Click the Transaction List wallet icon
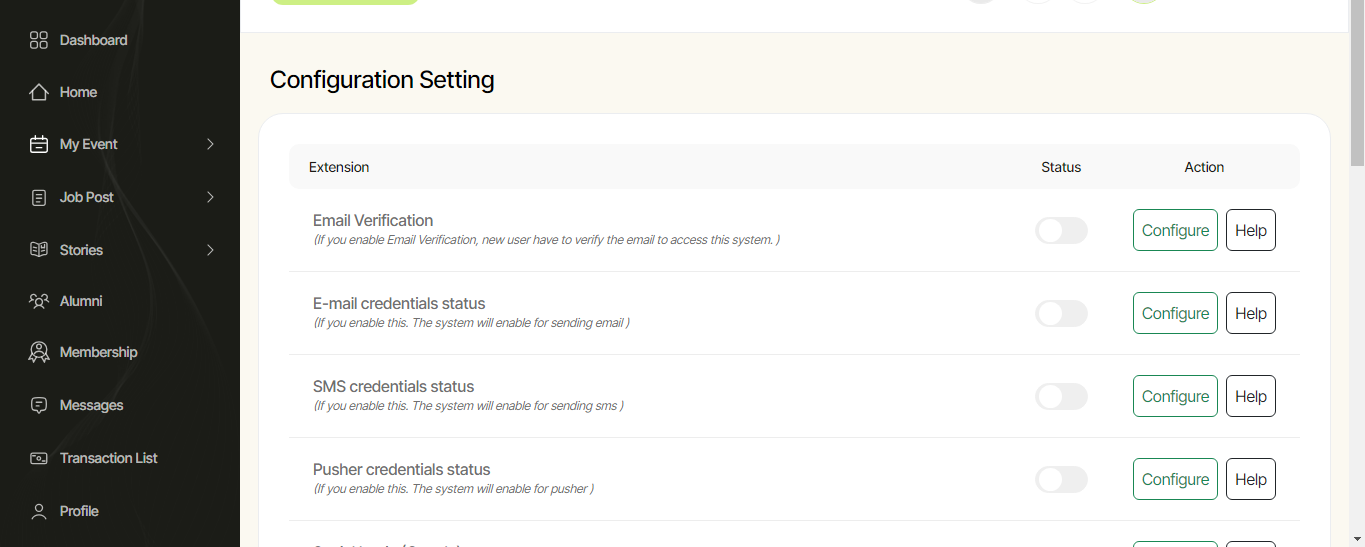This screenshot has width=1365, height=547. pyautogui.click(x=39, y=458)
